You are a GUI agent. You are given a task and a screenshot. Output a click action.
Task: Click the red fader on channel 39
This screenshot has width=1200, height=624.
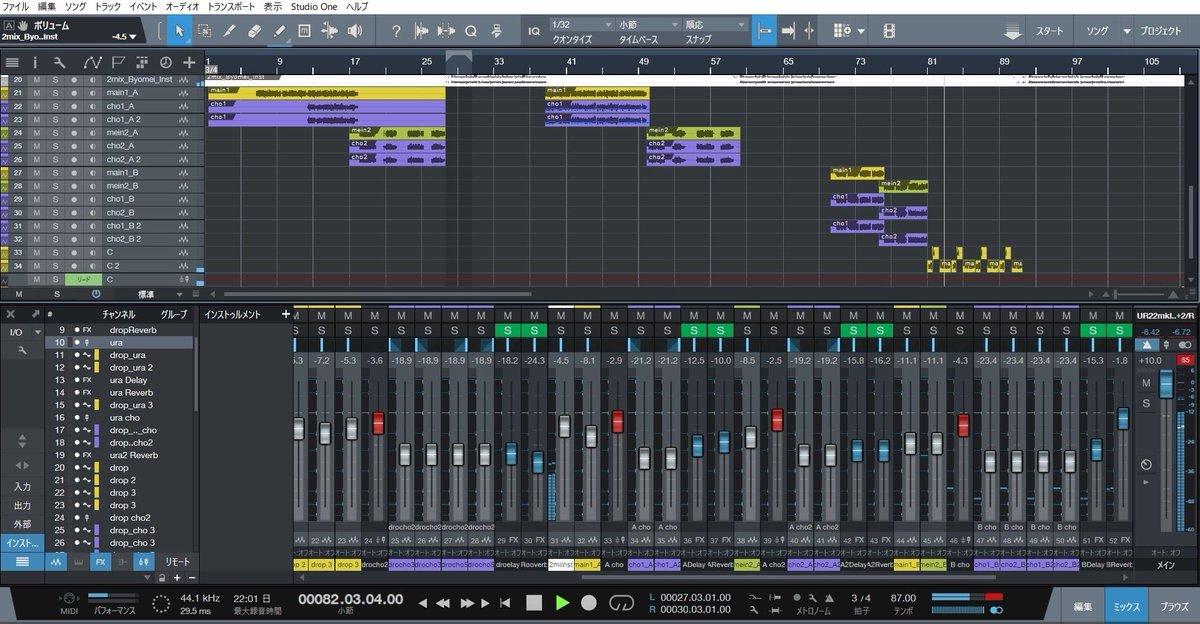777,420
